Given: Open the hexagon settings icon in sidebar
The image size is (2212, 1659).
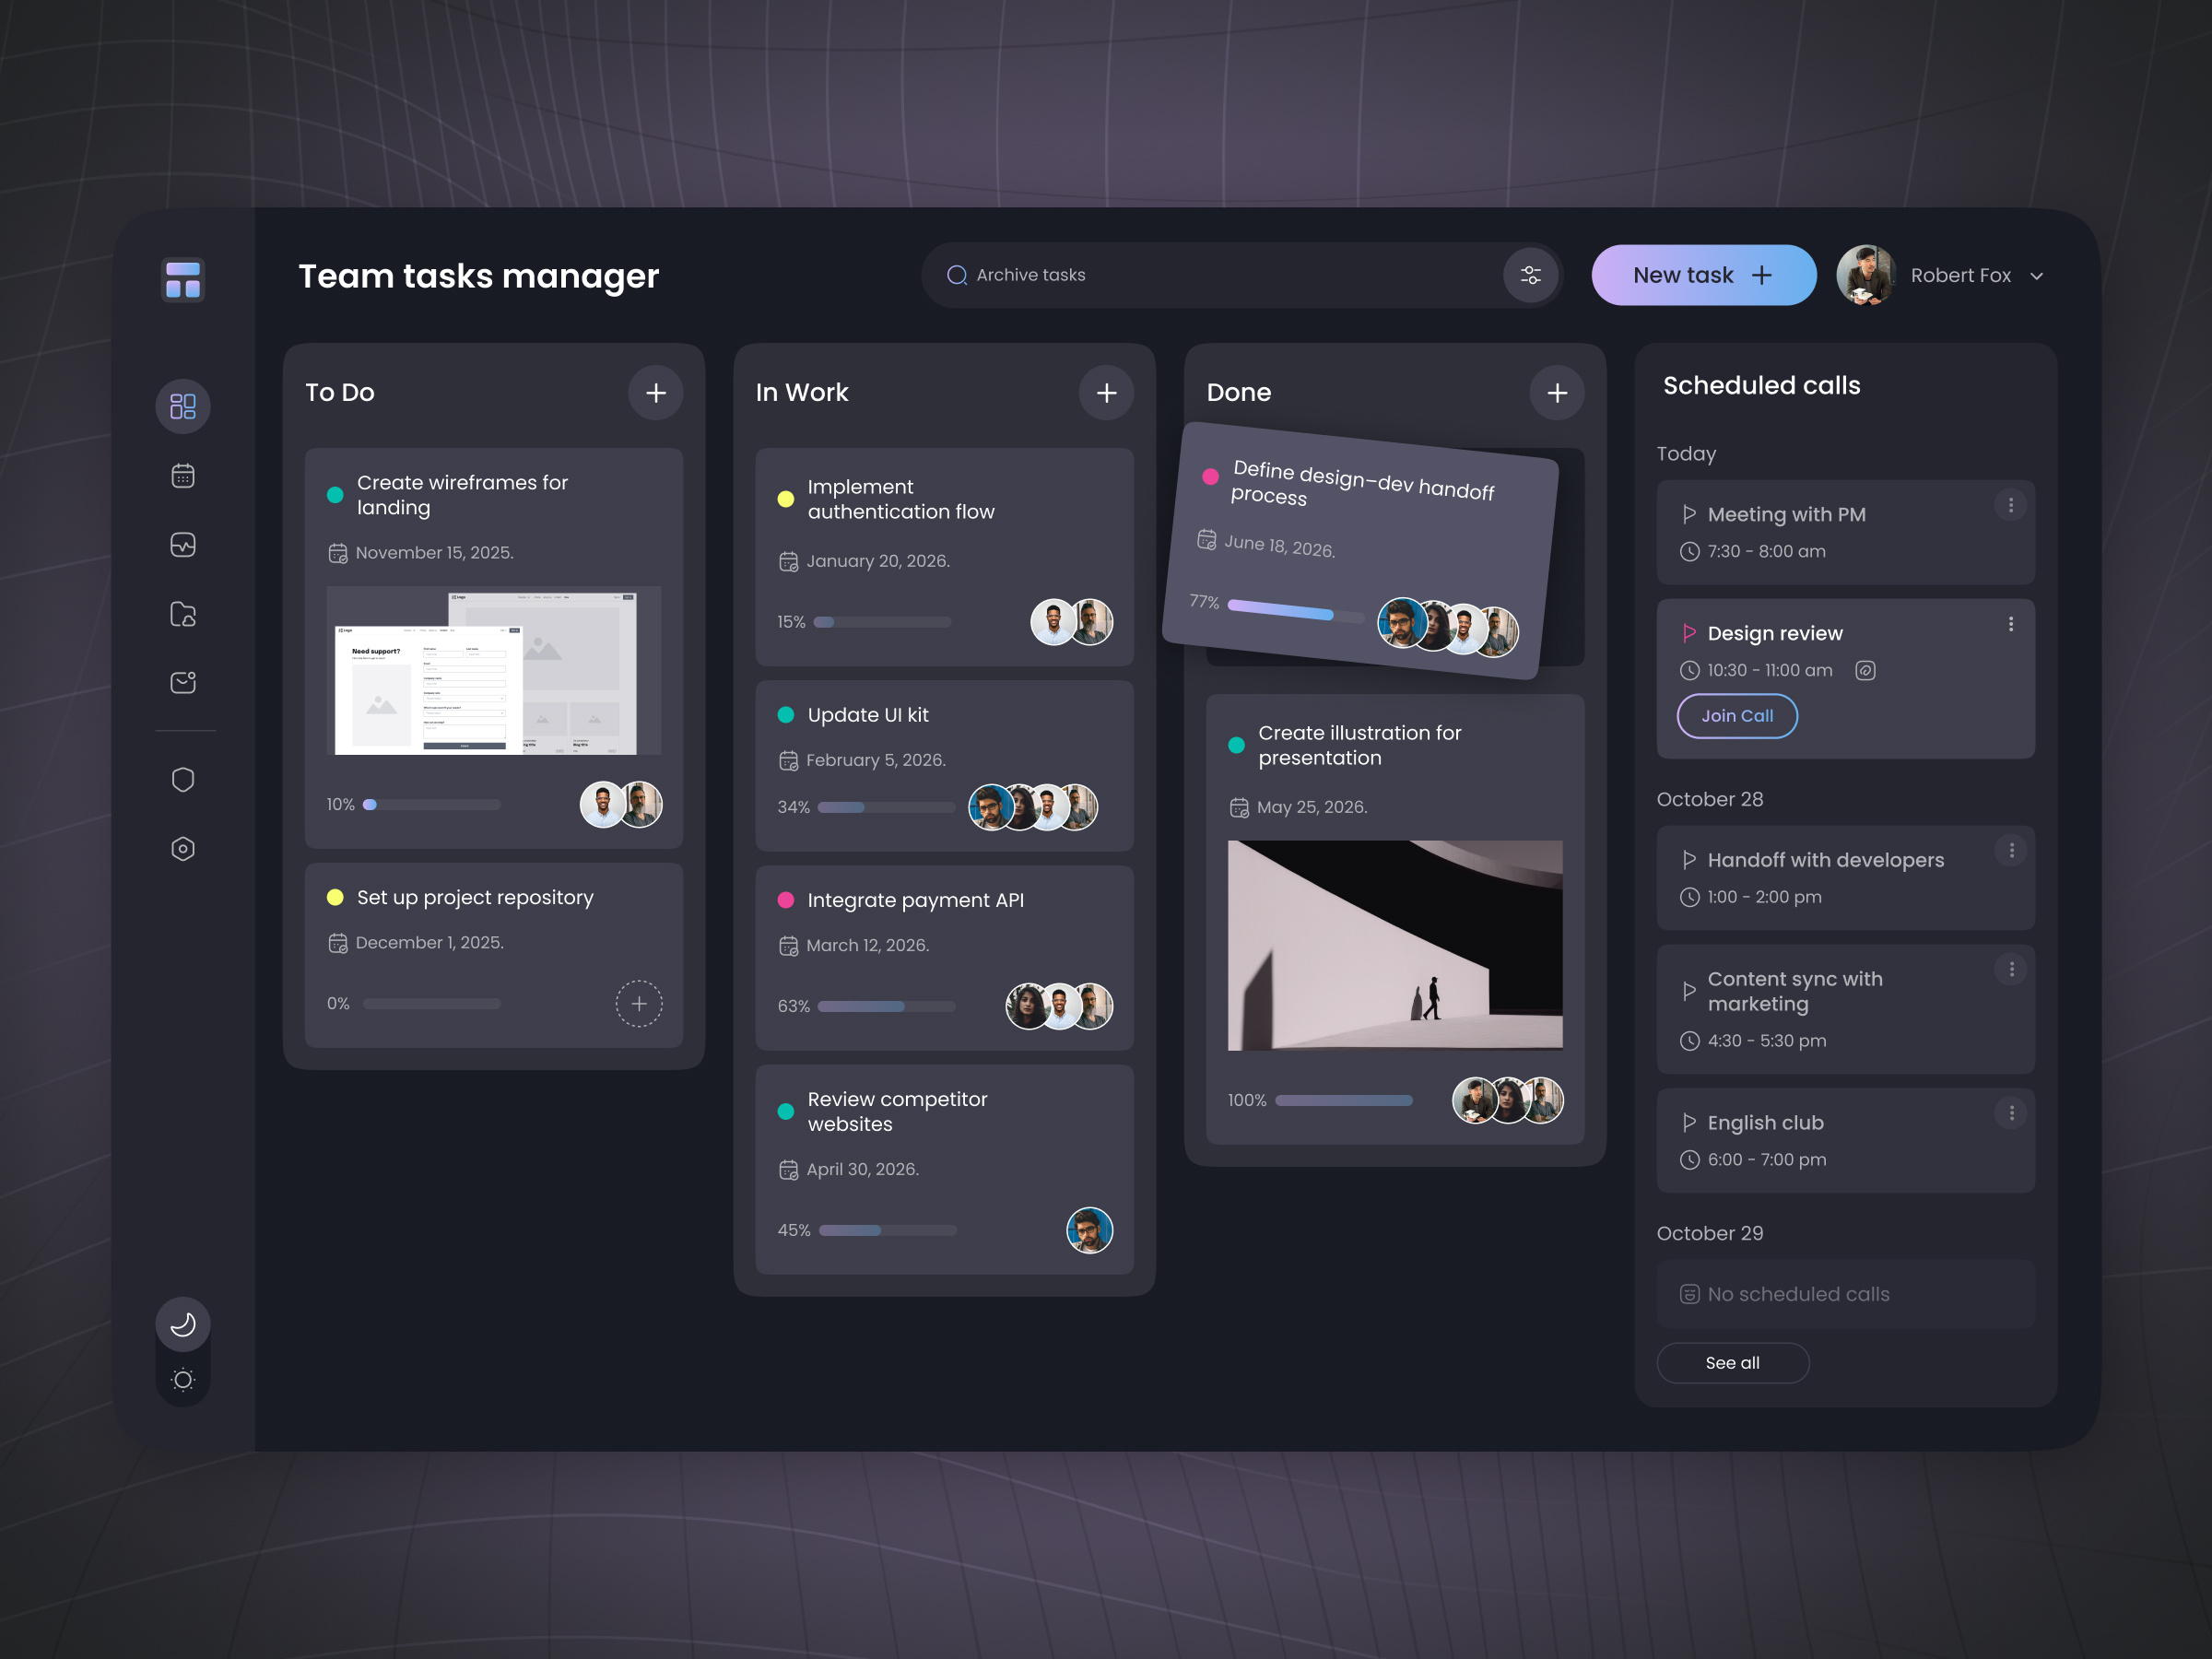Looking at the screenshot, I should click(183, 849).
